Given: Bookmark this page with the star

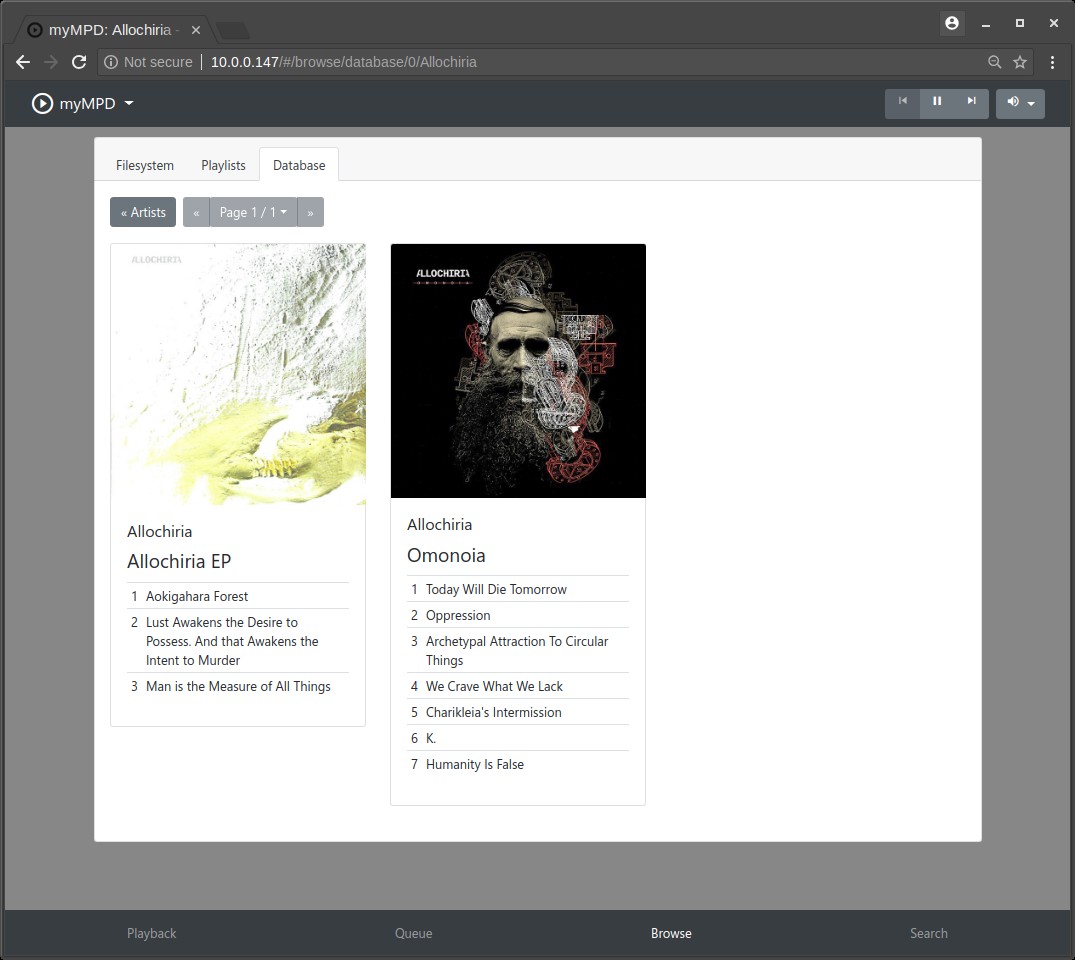Looking at the screenshot, I should (x=1020, y=62).
